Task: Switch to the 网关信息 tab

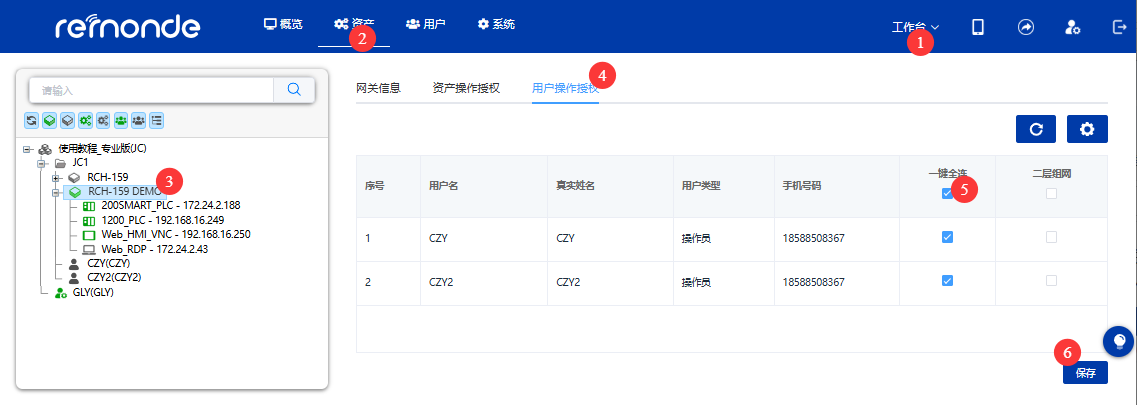Action: (379, 88)
